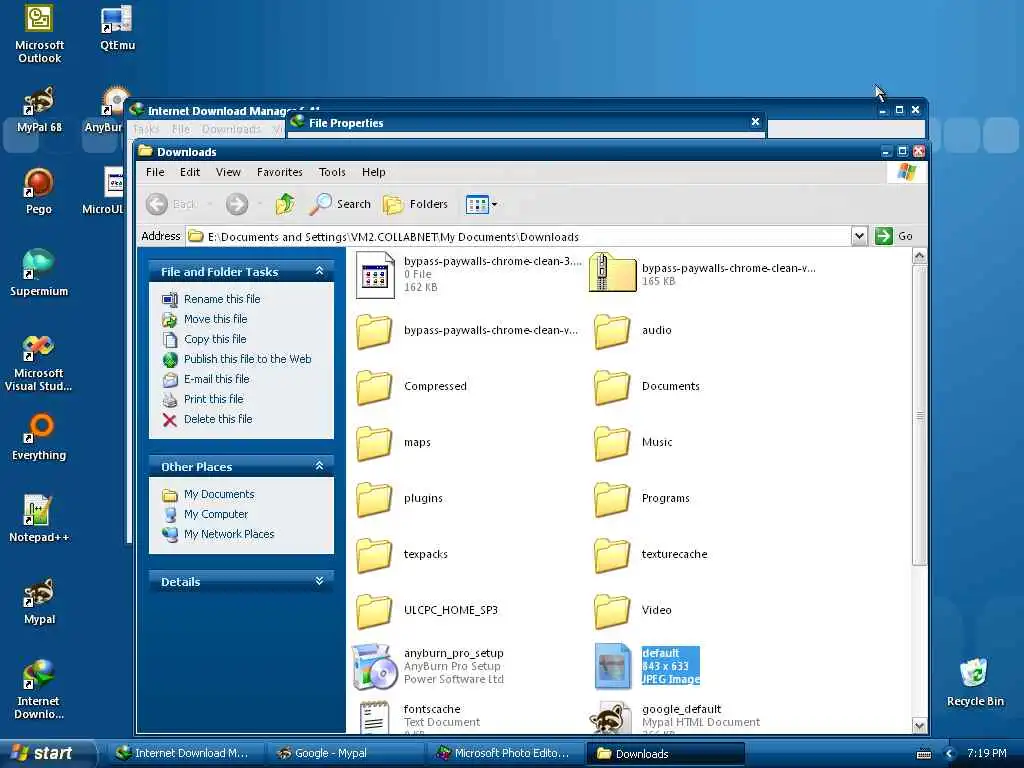This screenshot has height=768, width=1024.
Task: Select the texturecache folder
Action: (x=651, y=554)
